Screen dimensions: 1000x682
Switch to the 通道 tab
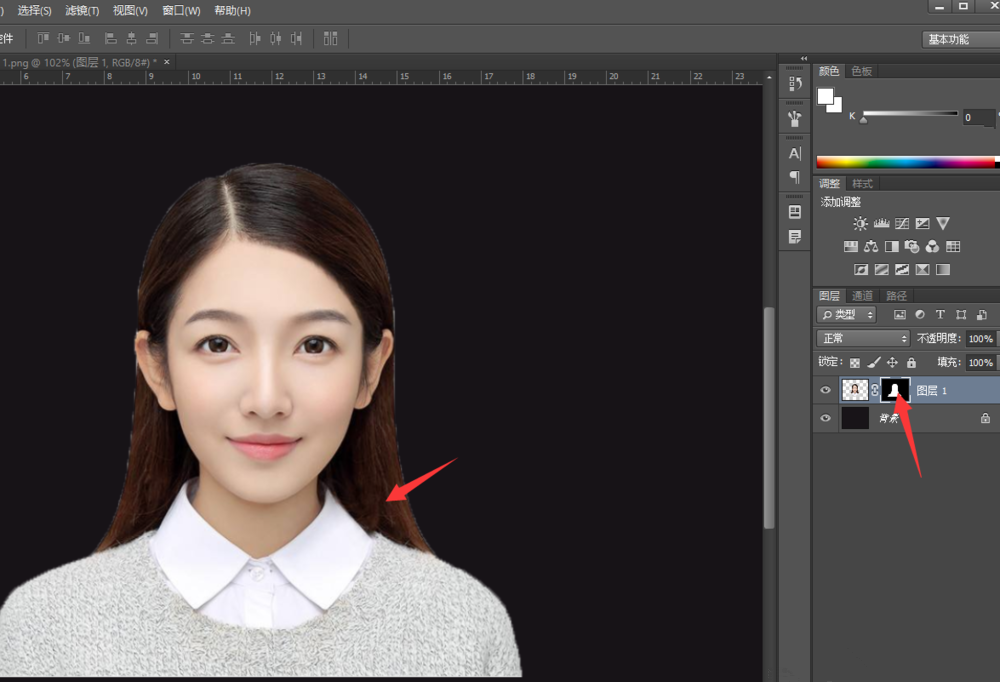point(862,296)
